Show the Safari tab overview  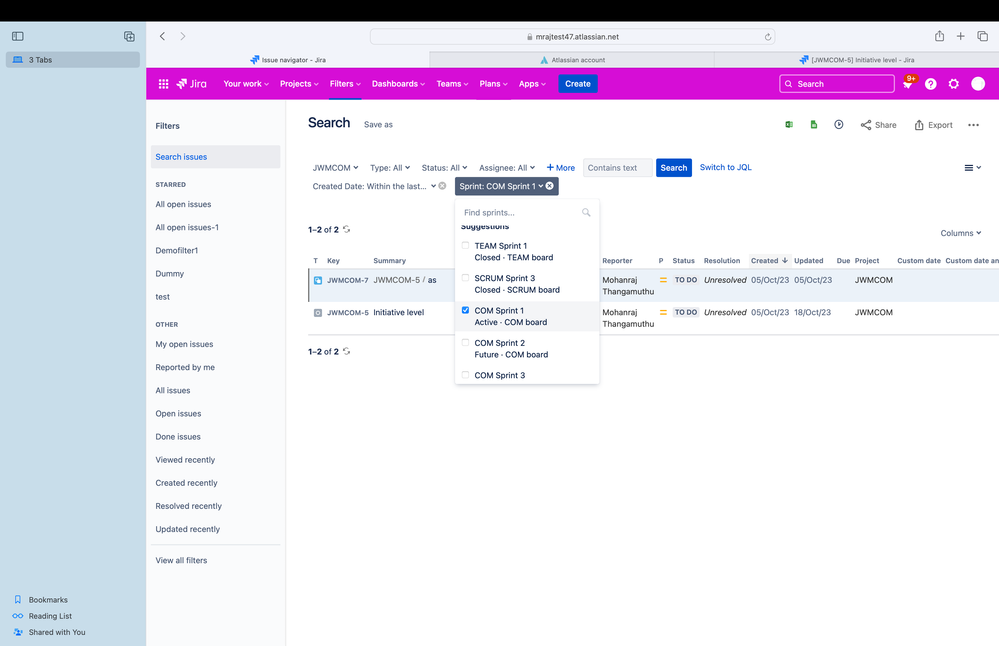click(982, 36)
